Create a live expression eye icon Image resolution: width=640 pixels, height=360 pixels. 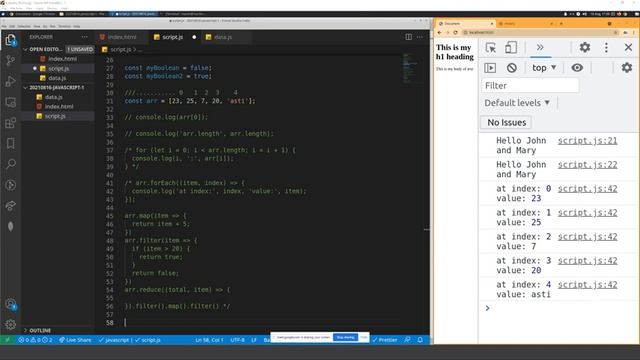click(x=577, y=68)
